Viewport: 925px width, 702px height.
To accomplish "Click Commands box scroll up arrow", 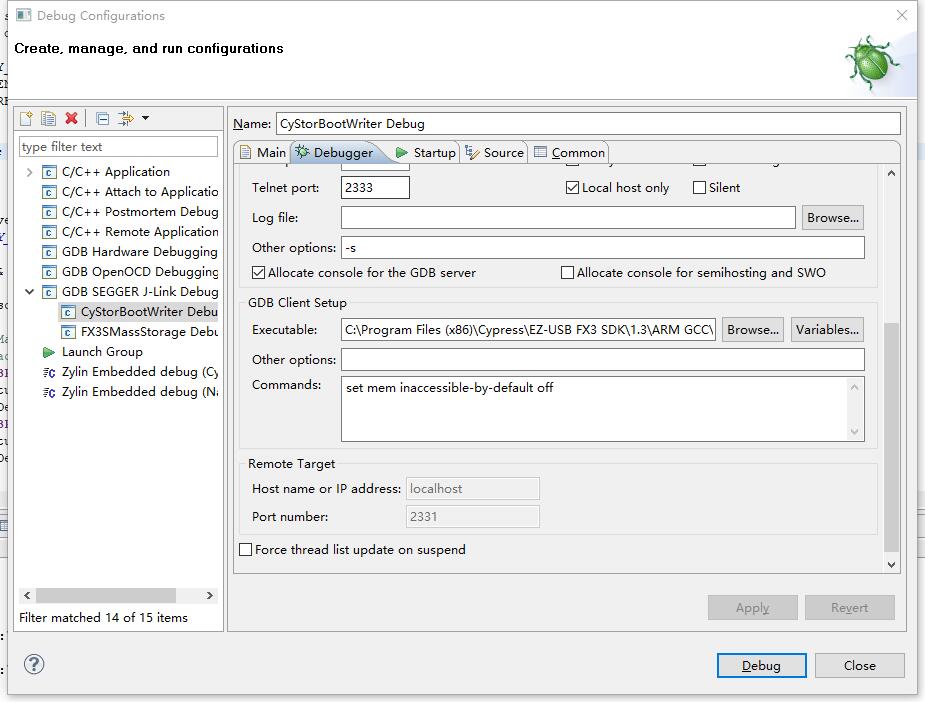I will point(854,388).
